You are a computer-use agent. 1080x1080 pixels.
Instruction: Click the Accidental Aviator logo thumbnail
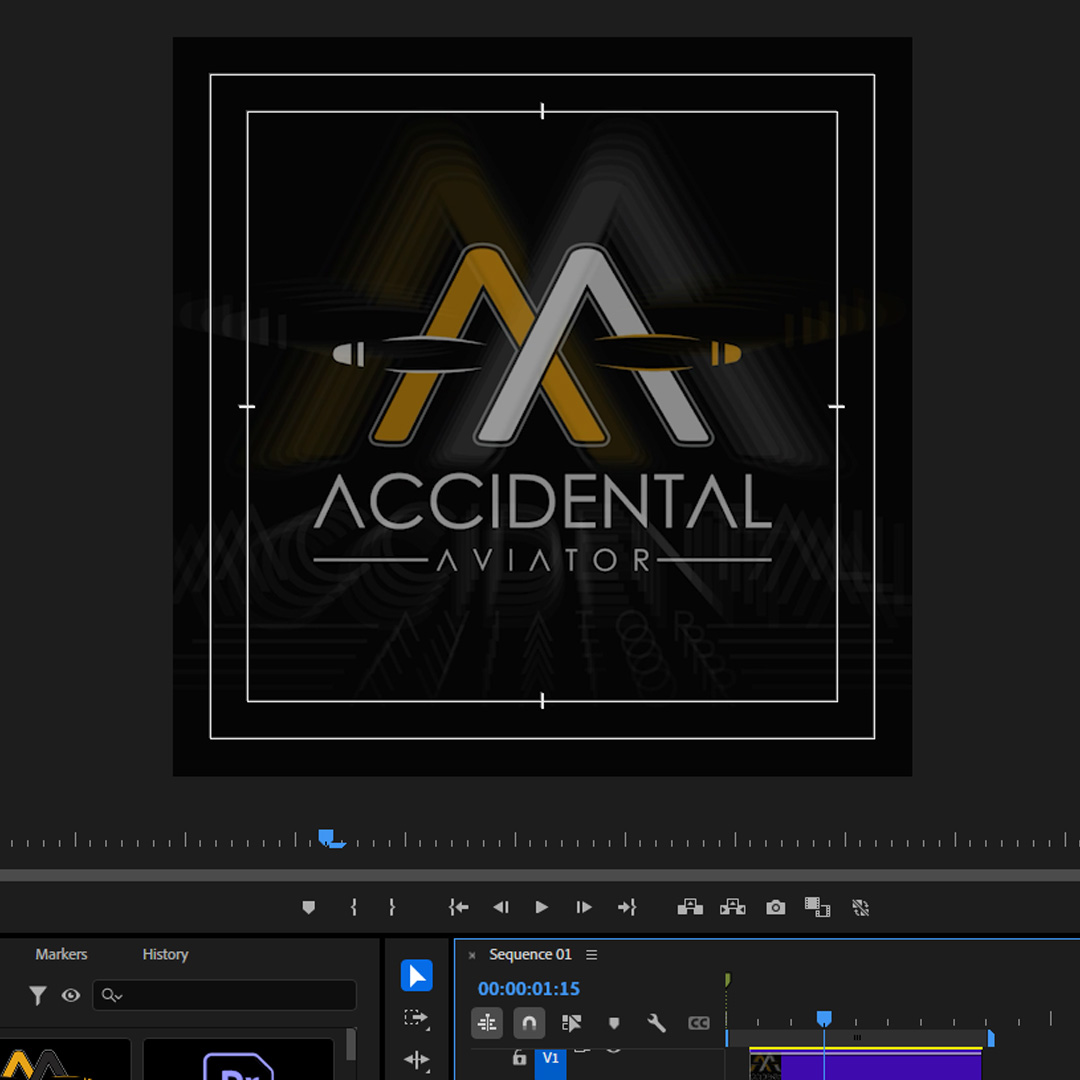(65, 1059)
